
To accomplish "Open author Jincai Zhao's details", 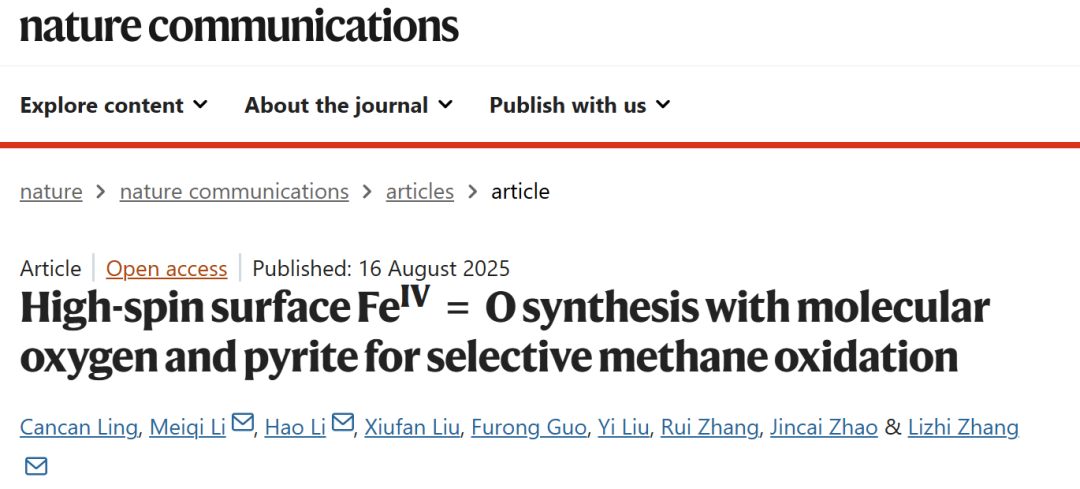I will (x=824, y=428).
